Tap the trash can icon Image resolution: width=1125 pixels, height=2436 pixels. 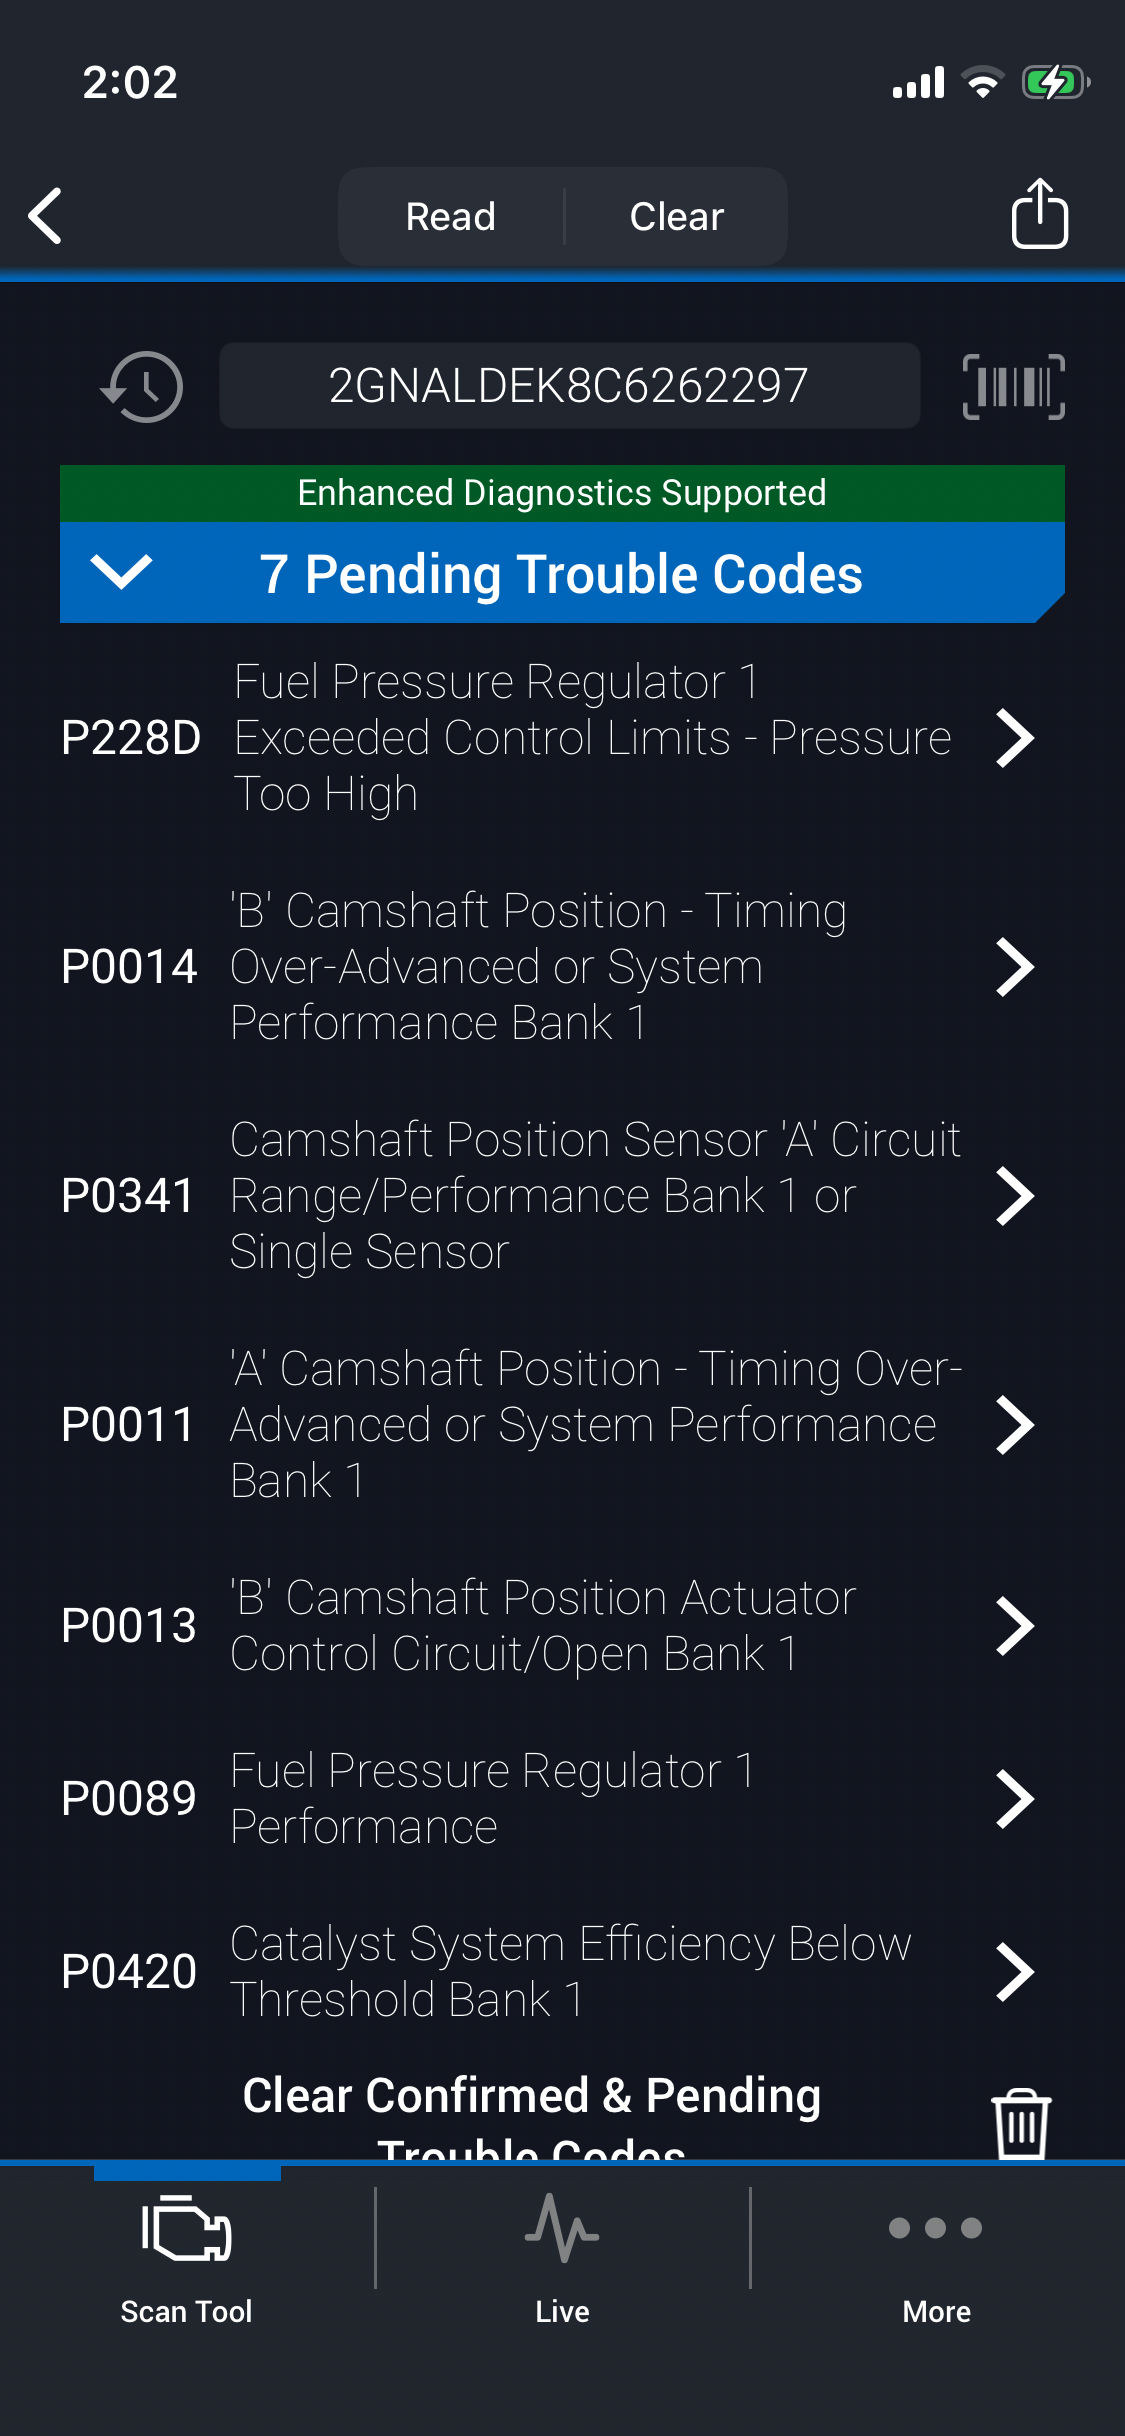point(1020,2122)
